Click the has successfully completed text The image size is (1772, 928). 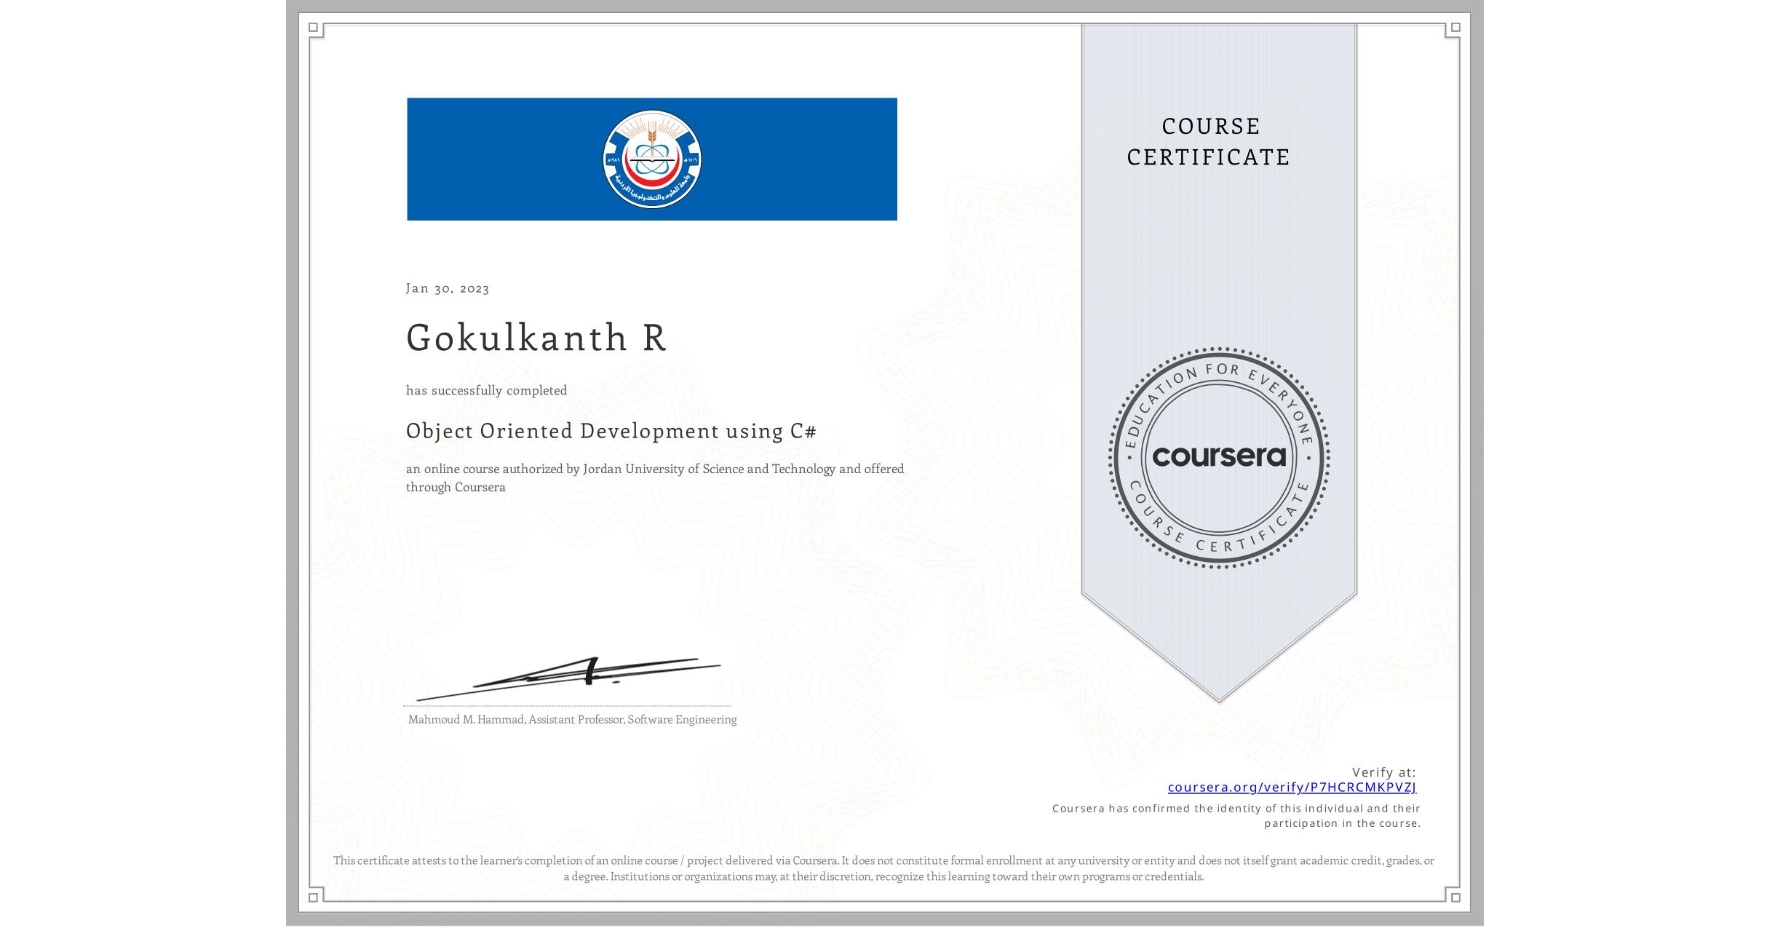486,390
